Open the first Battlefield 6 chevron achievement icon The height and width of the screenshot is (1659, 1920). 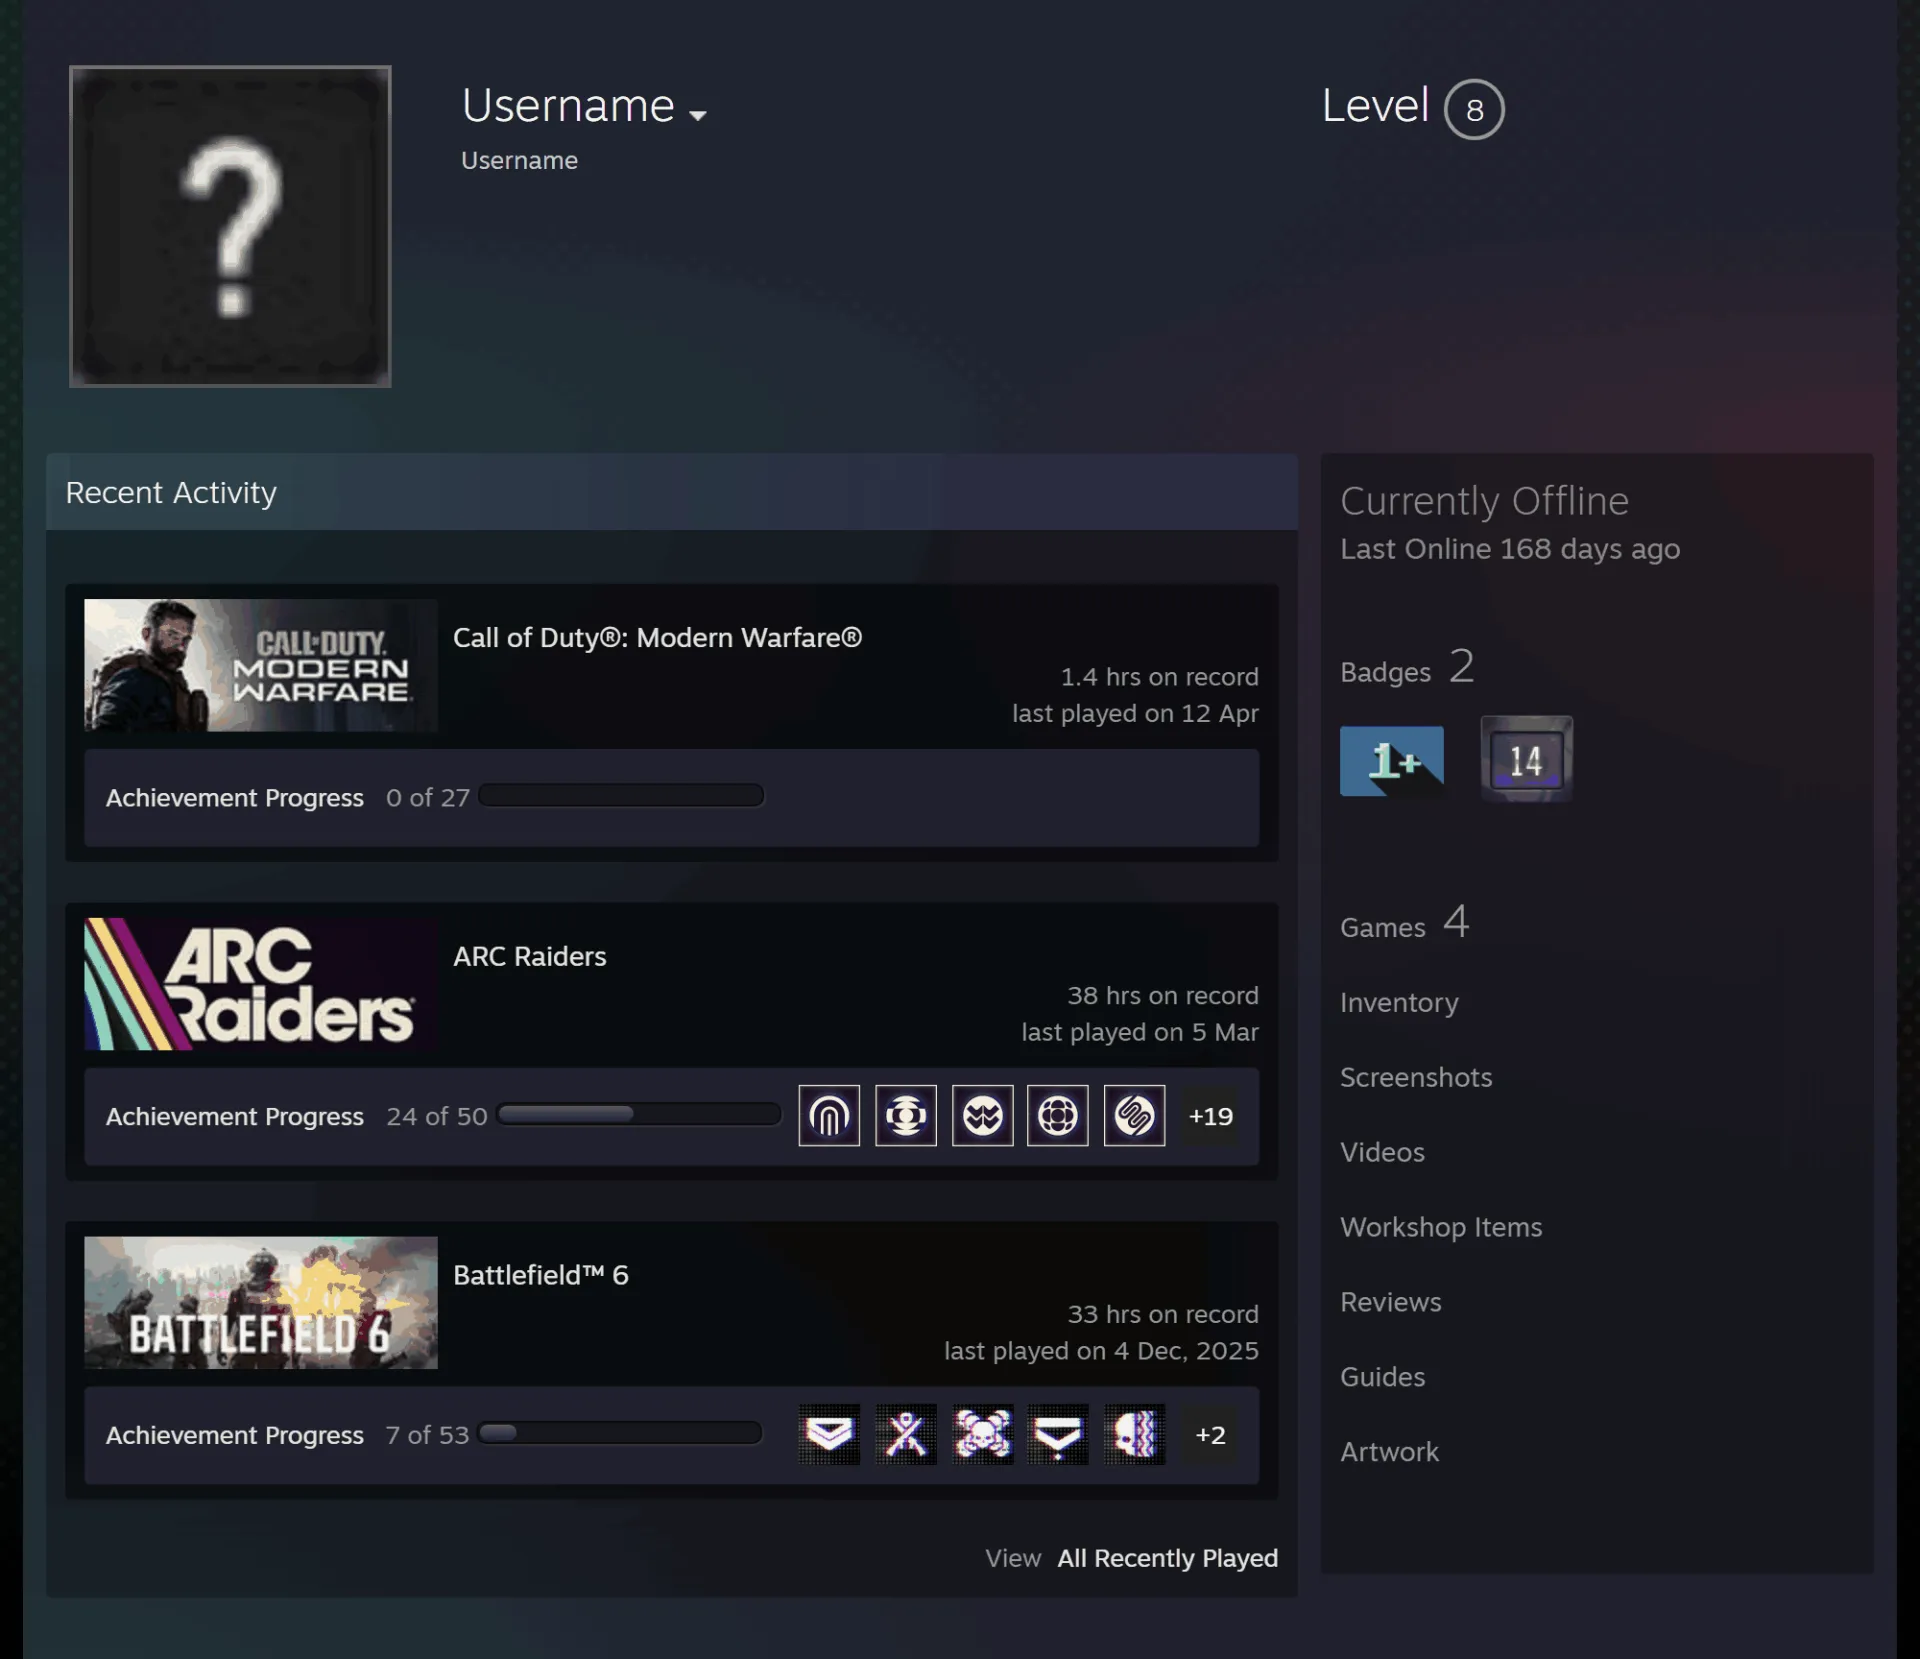[x=829, y=1434]
